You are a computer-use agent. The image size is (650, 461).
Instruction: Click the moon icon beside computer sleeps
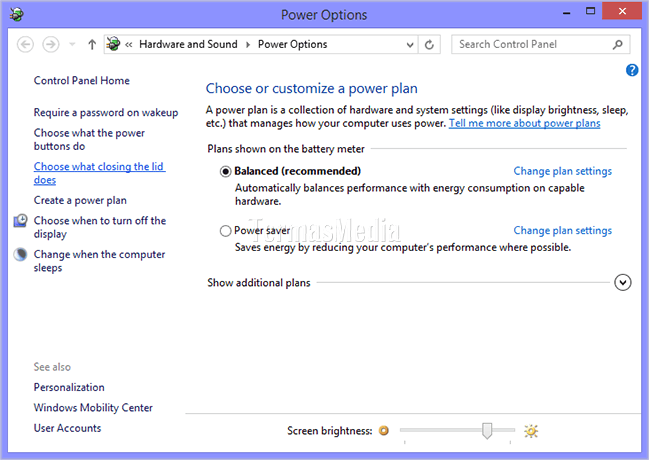[x=21, y=255]
